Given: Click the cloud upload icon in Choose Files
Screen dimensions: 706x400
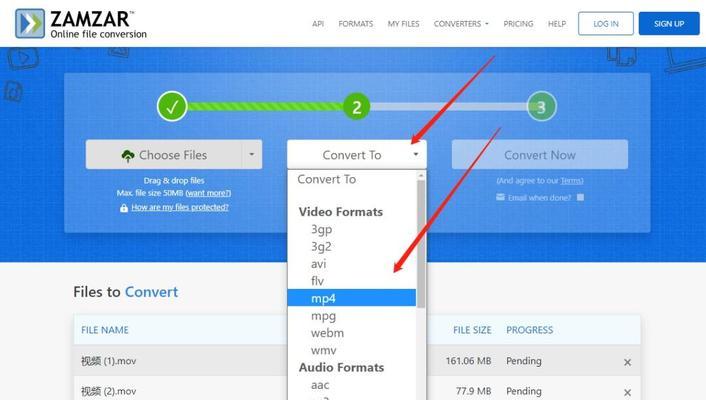Looking at the screenshot, I should coord(128,155).
